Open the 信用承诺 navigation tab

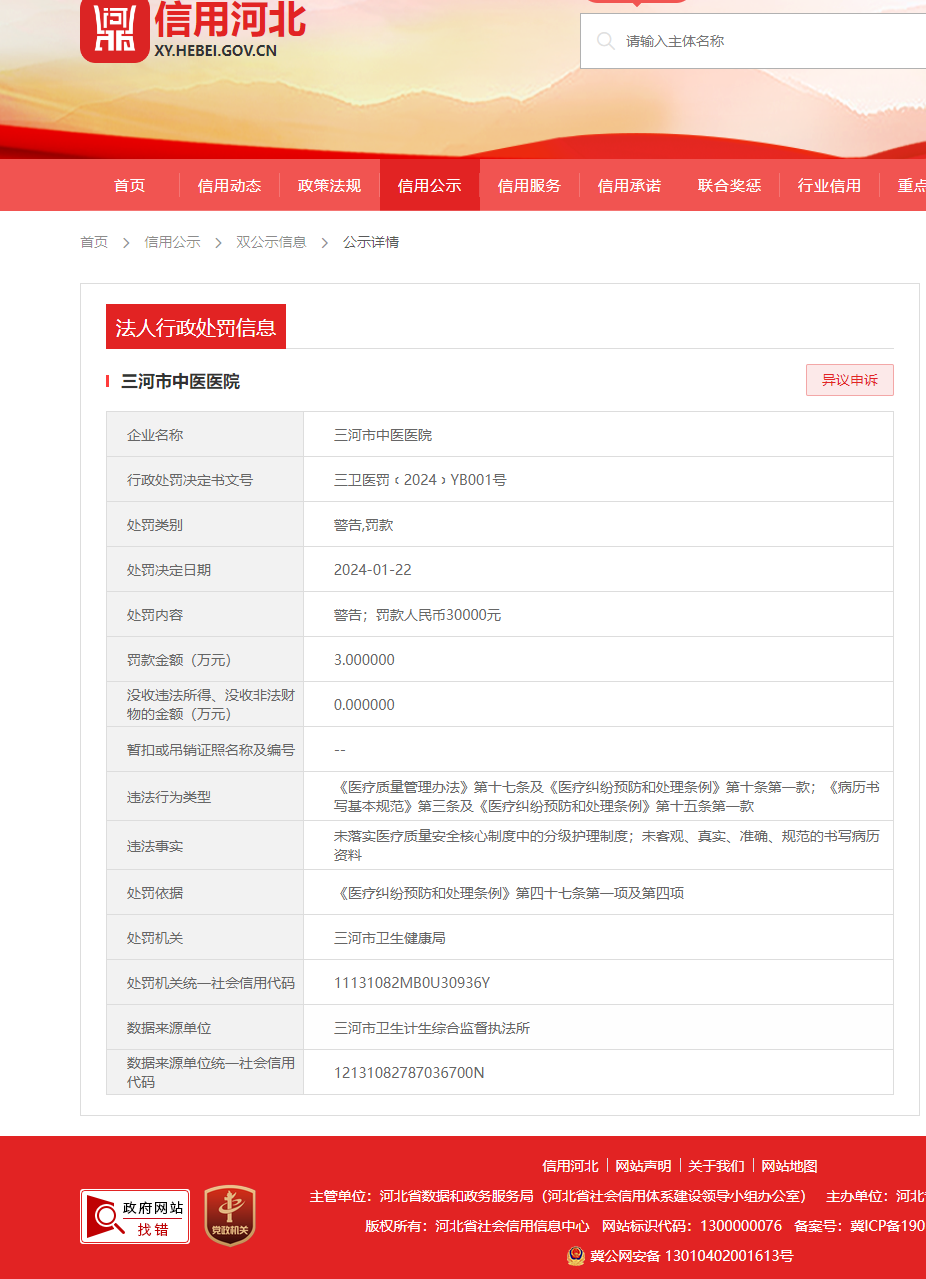[629, 185]
